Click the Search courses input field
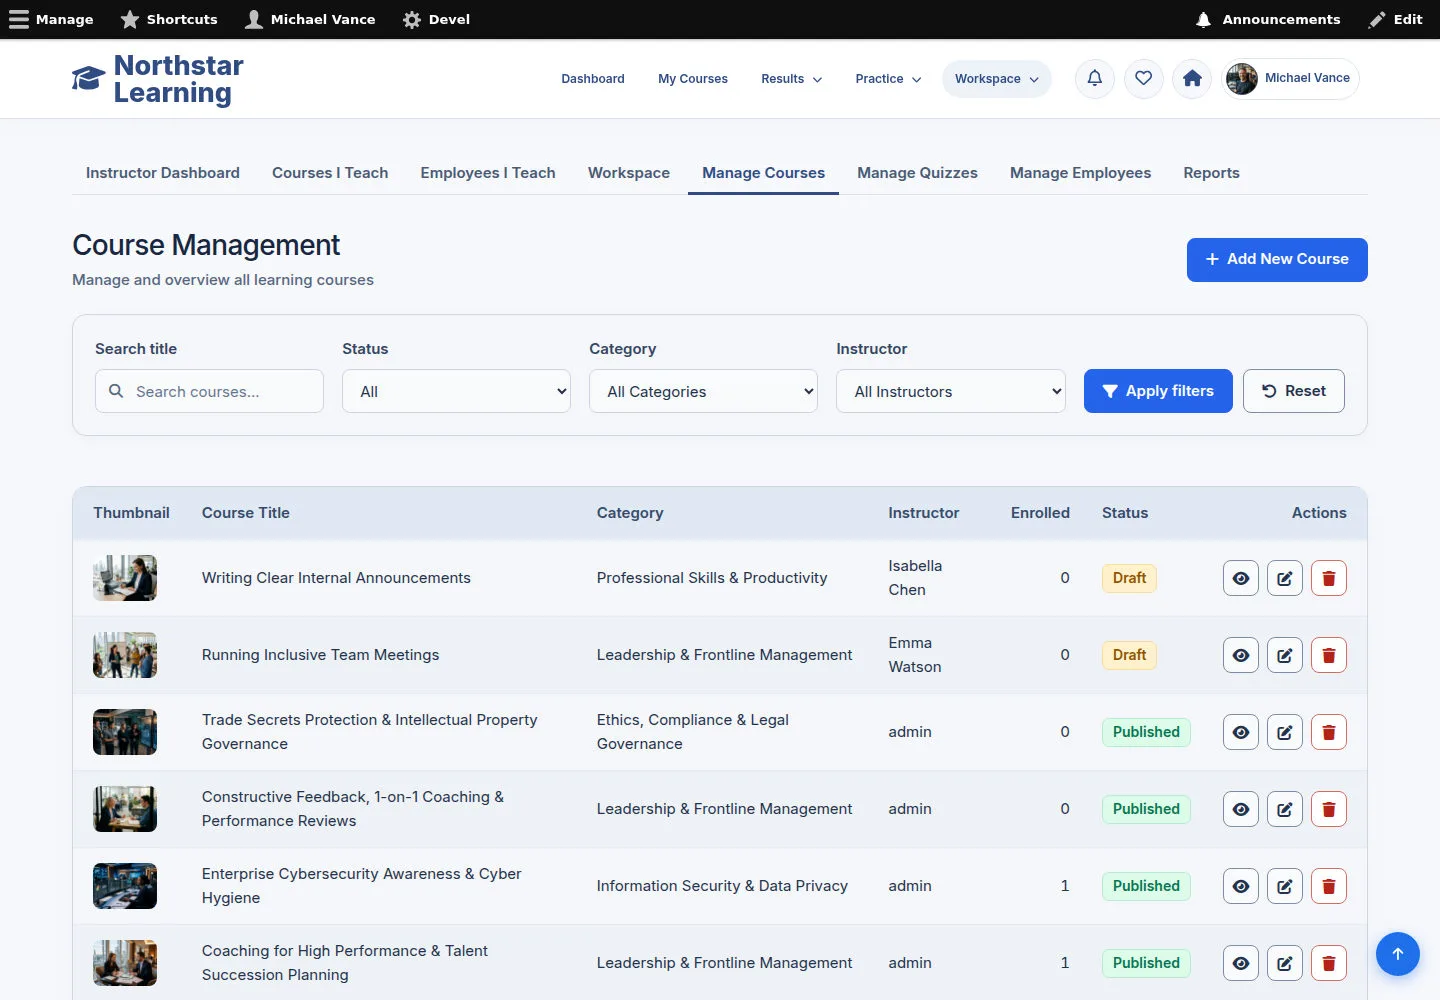The height and width of the screenshot is (1000, 1440). click(209, 391)
